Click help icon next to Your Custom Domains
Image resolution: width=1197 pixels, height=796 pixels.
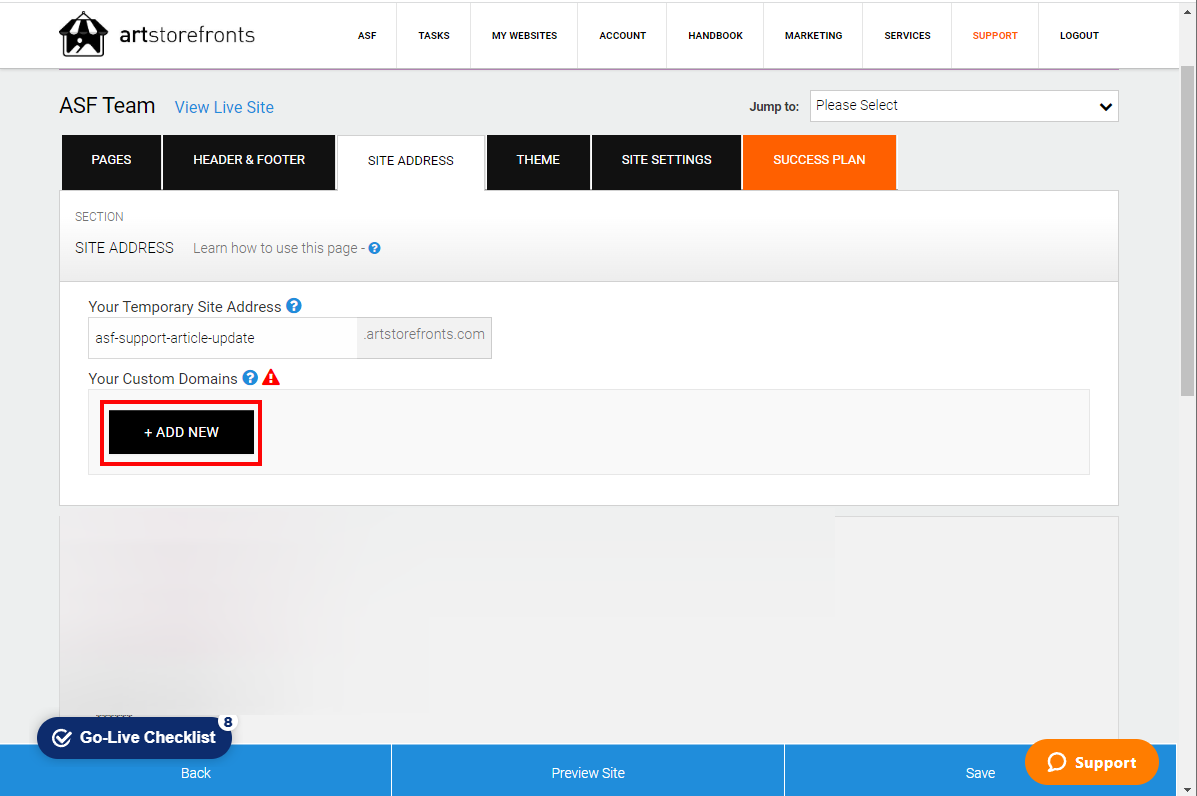click(250, 378)
